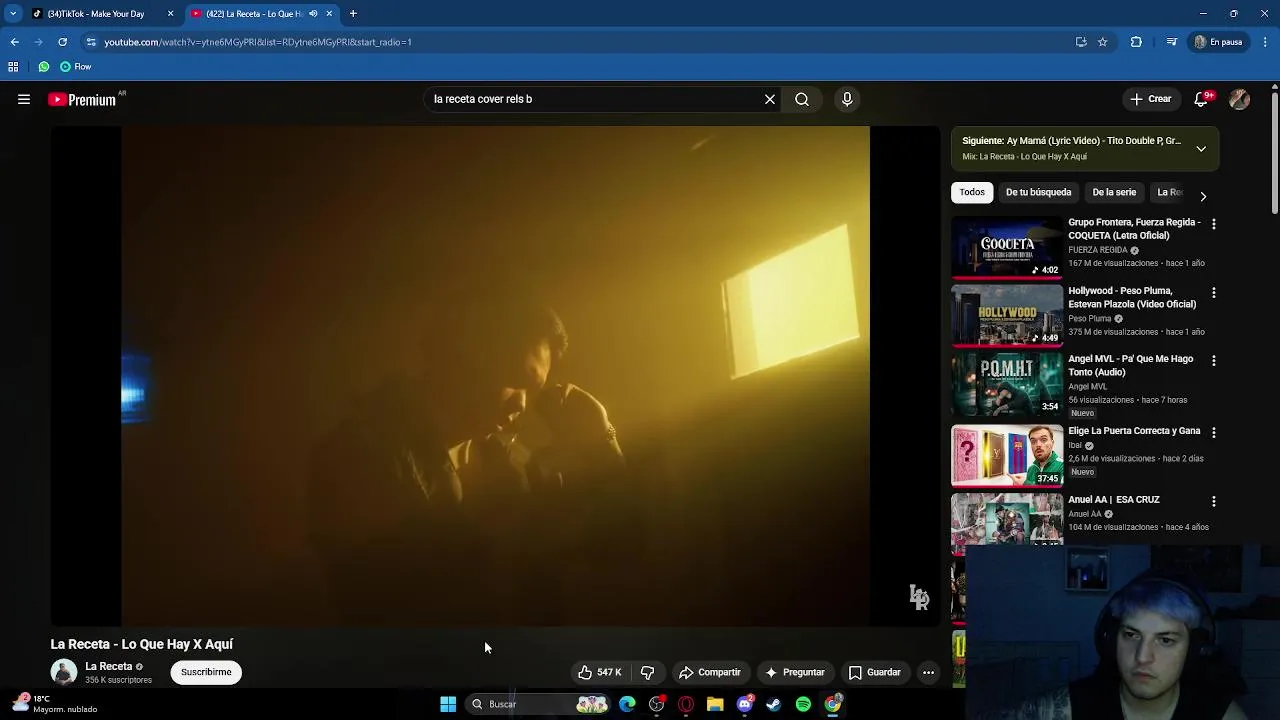Open Anuel AA ESA CRUZ video title
Screen dimensions: 1280x720
click(1114, 500)
